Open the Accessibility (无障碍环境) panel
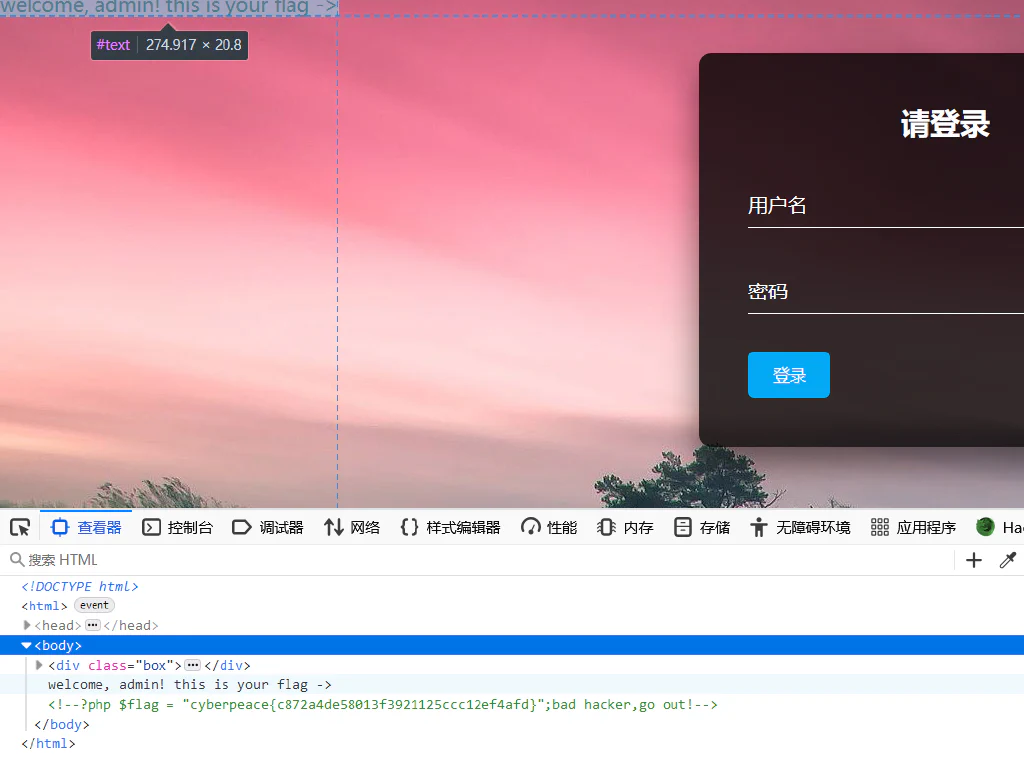Screen dimensions: 1024x769 (801, 527)
